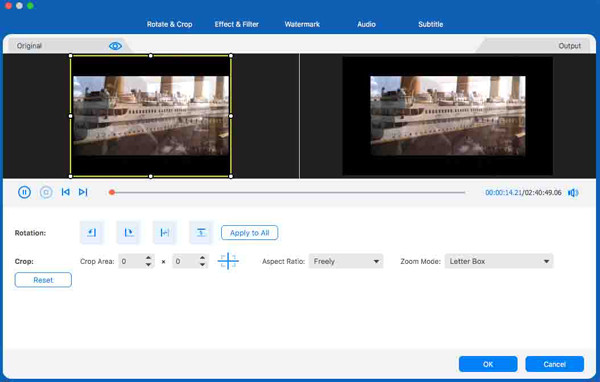Click the output preview video thumbnail
The image size is (600, 382).
click(448, 116)
